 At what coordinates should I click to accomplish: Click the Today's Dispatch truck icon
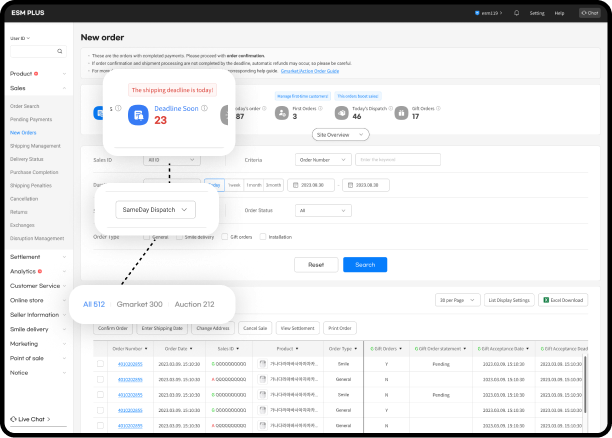(343, 113)
